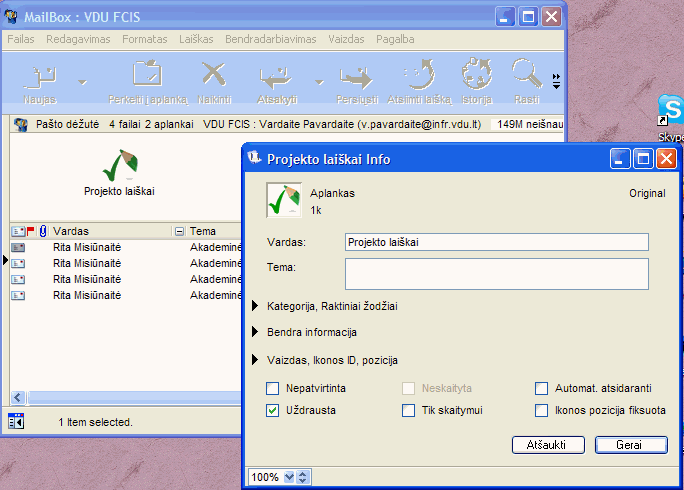Open the Laiškas menu
The image size is (684, 490).
[196, 39]
